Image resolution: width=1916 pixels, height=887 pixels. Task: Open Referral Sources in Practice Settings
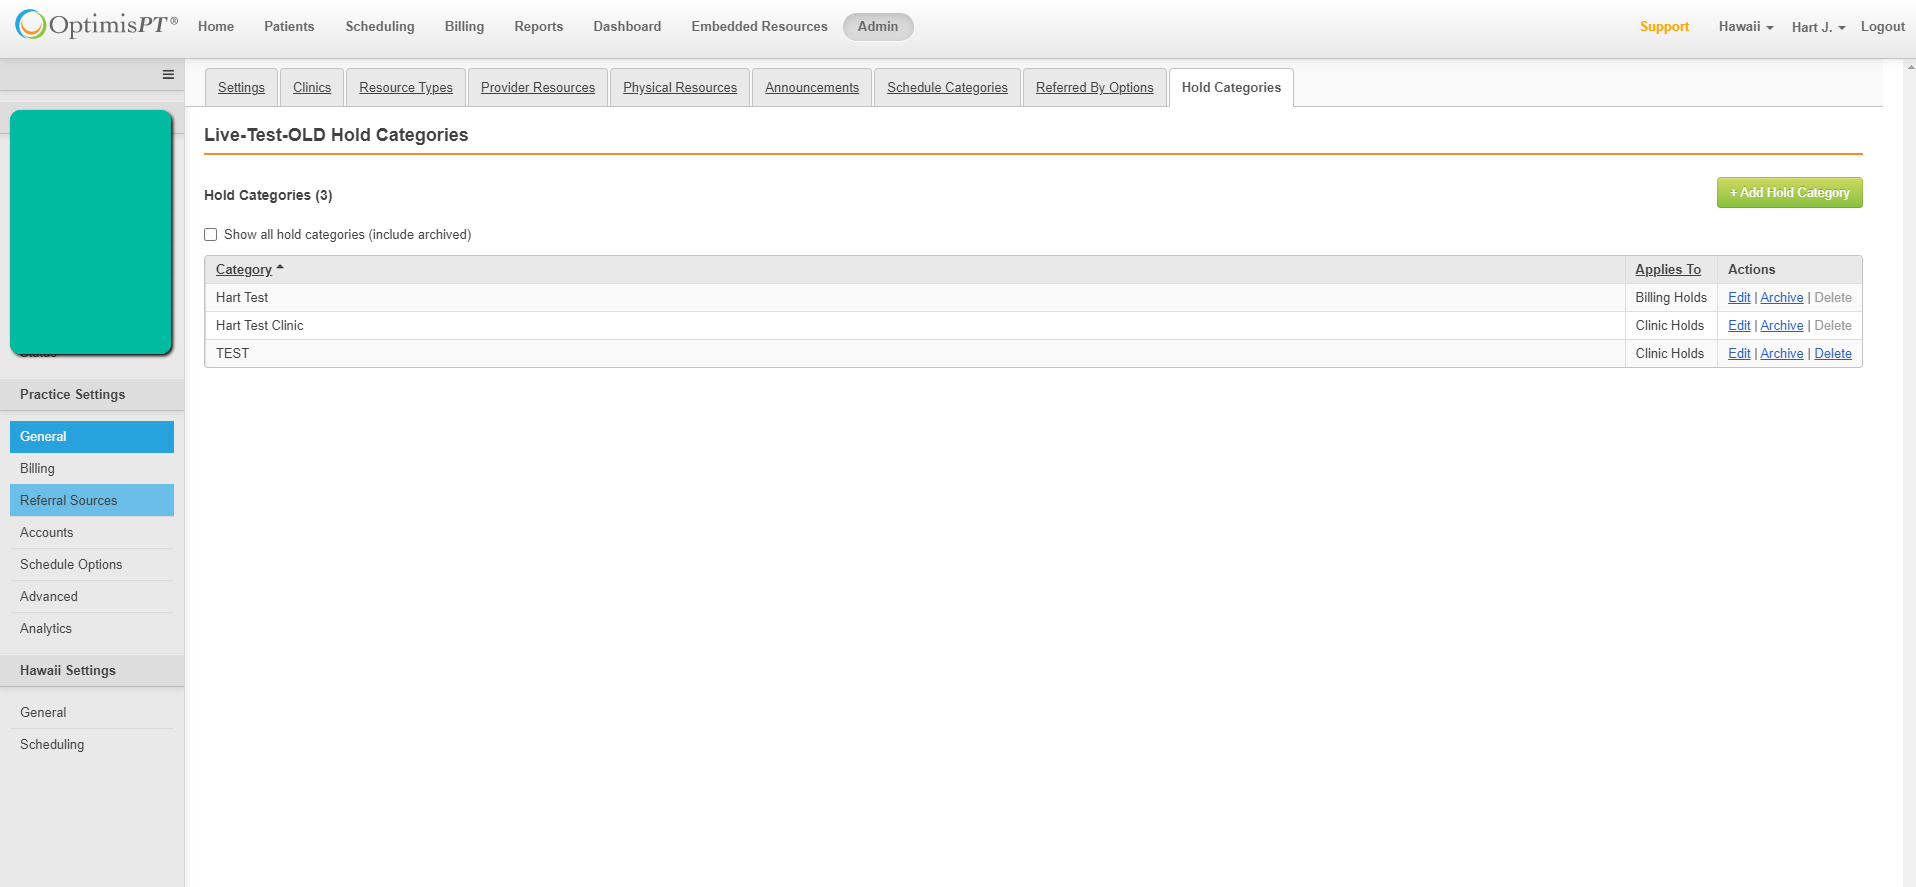click(x=69, y=501)
